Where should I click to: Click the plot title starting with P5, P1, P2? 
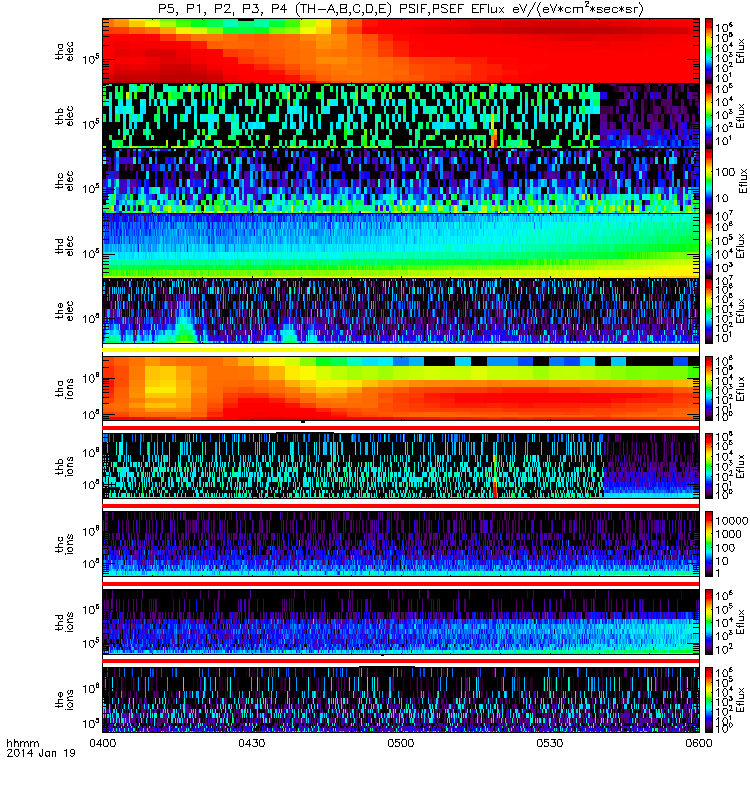[401, 9]
